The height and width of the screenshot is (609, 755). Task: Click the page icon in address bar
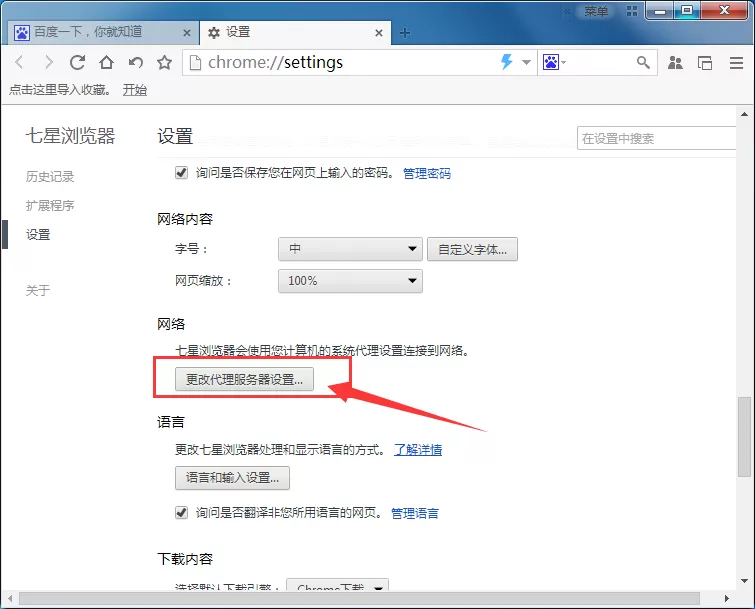[195, 63]
